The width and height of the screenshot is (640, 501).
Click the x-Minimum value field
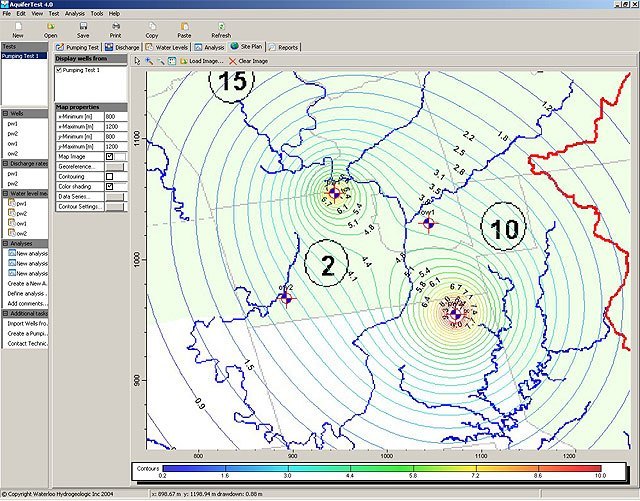click(116, 116)
